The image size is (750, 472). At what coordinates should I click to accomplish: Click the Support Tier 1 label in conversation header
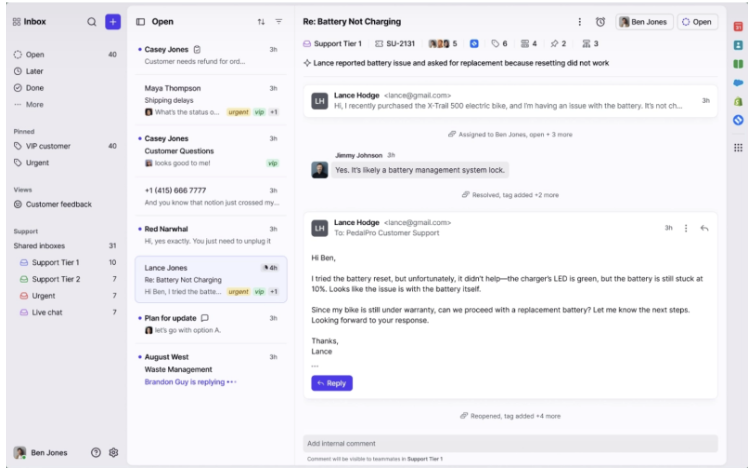tap(332, 44)
